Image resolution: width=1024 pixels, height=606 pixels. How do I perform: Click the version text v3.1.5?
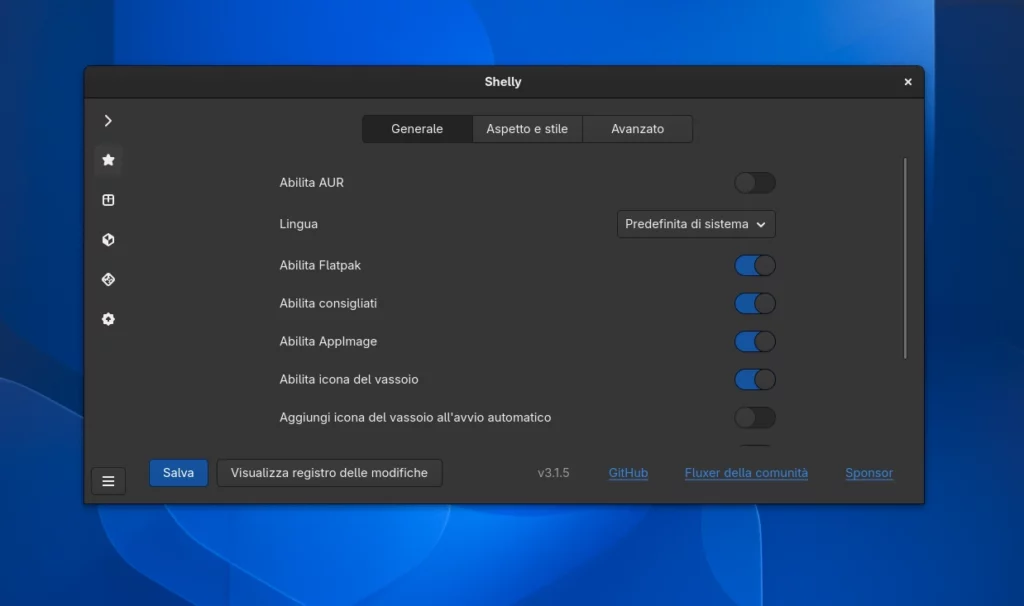click(x=553, y=473)
